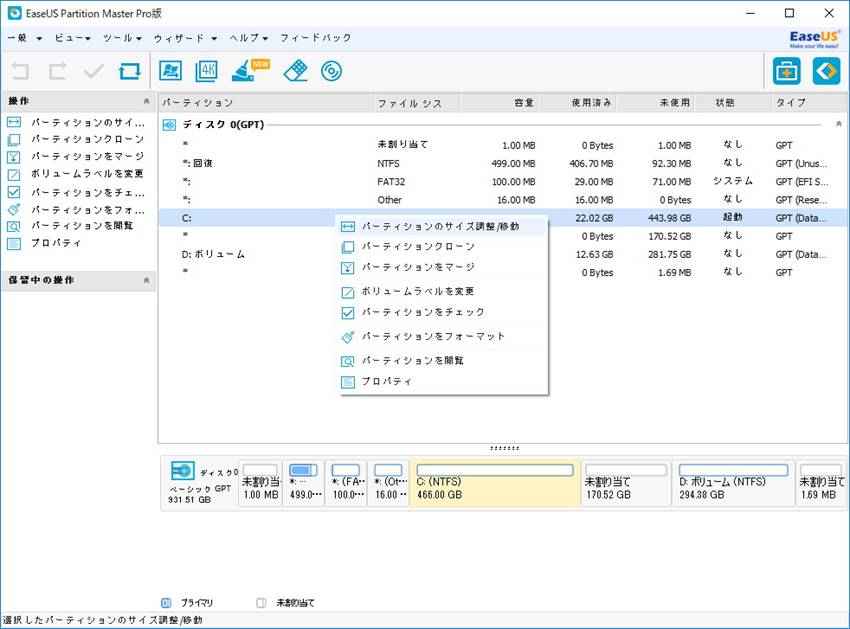
Task: Open the ビュー menu dropdown
Action: coord(72,38)
